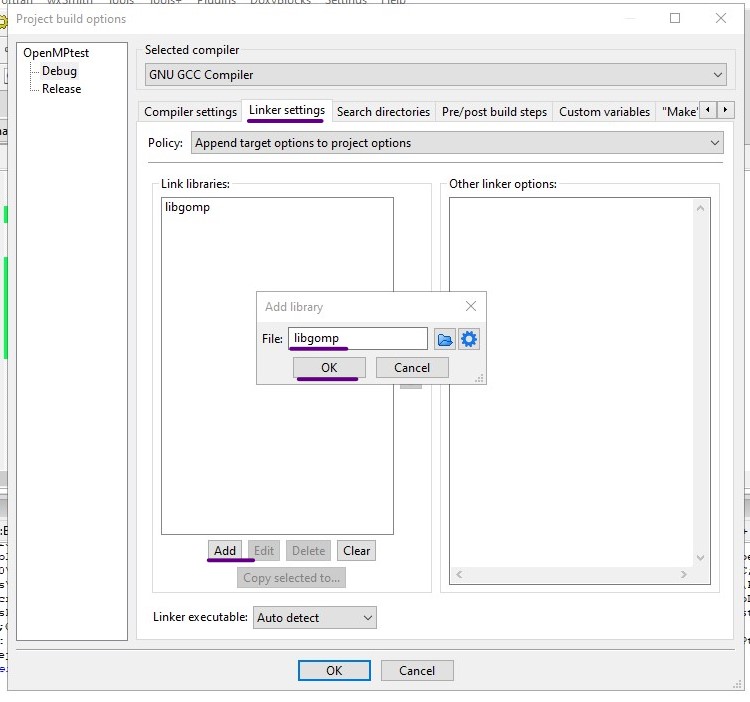This screenshot has width=750, height=702.
Task: Click the Copy selected to... button
Action: tap(291, 578)
